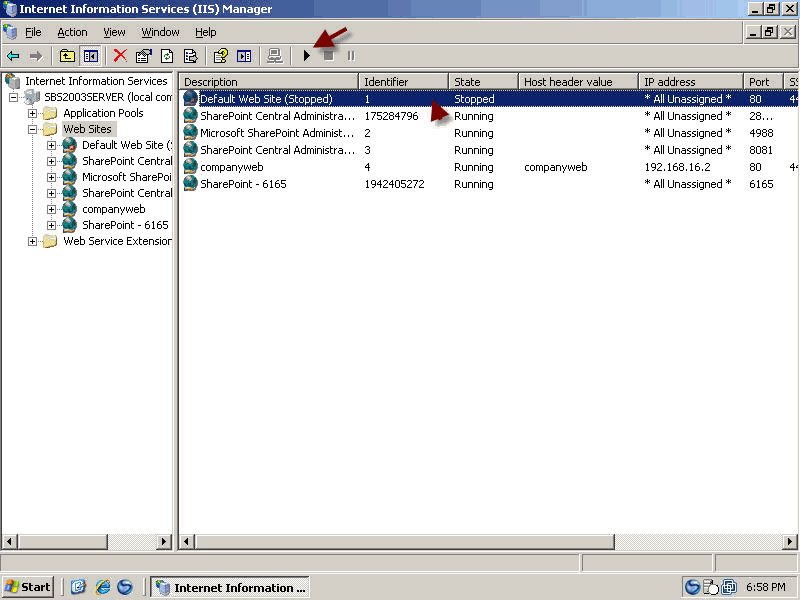
Task: Select companyweb in the tree pane
Action: [114, 209]
